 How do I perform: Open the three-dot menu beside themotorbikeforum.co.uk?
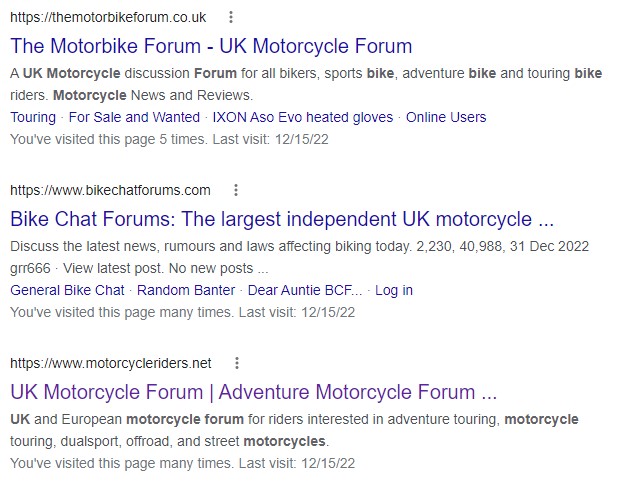tap(231, 17)
